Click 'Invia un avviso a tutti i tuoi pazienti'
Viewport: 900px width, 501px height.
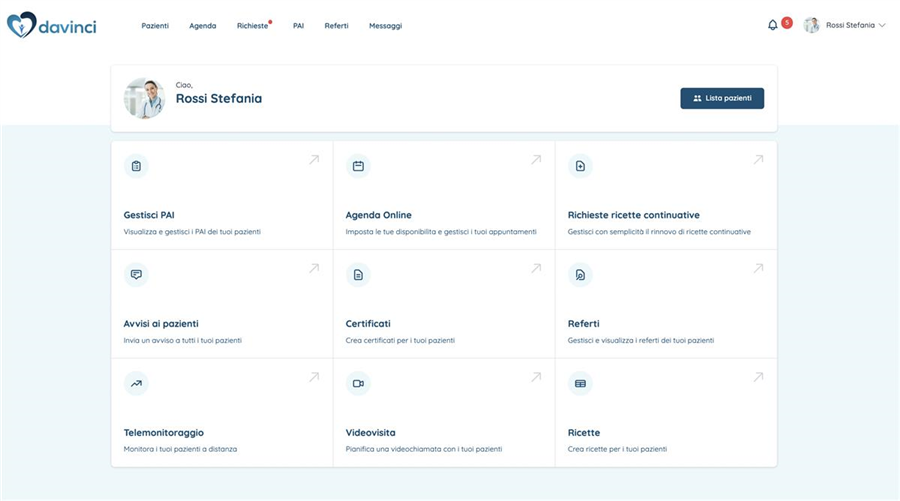(183, 340)
